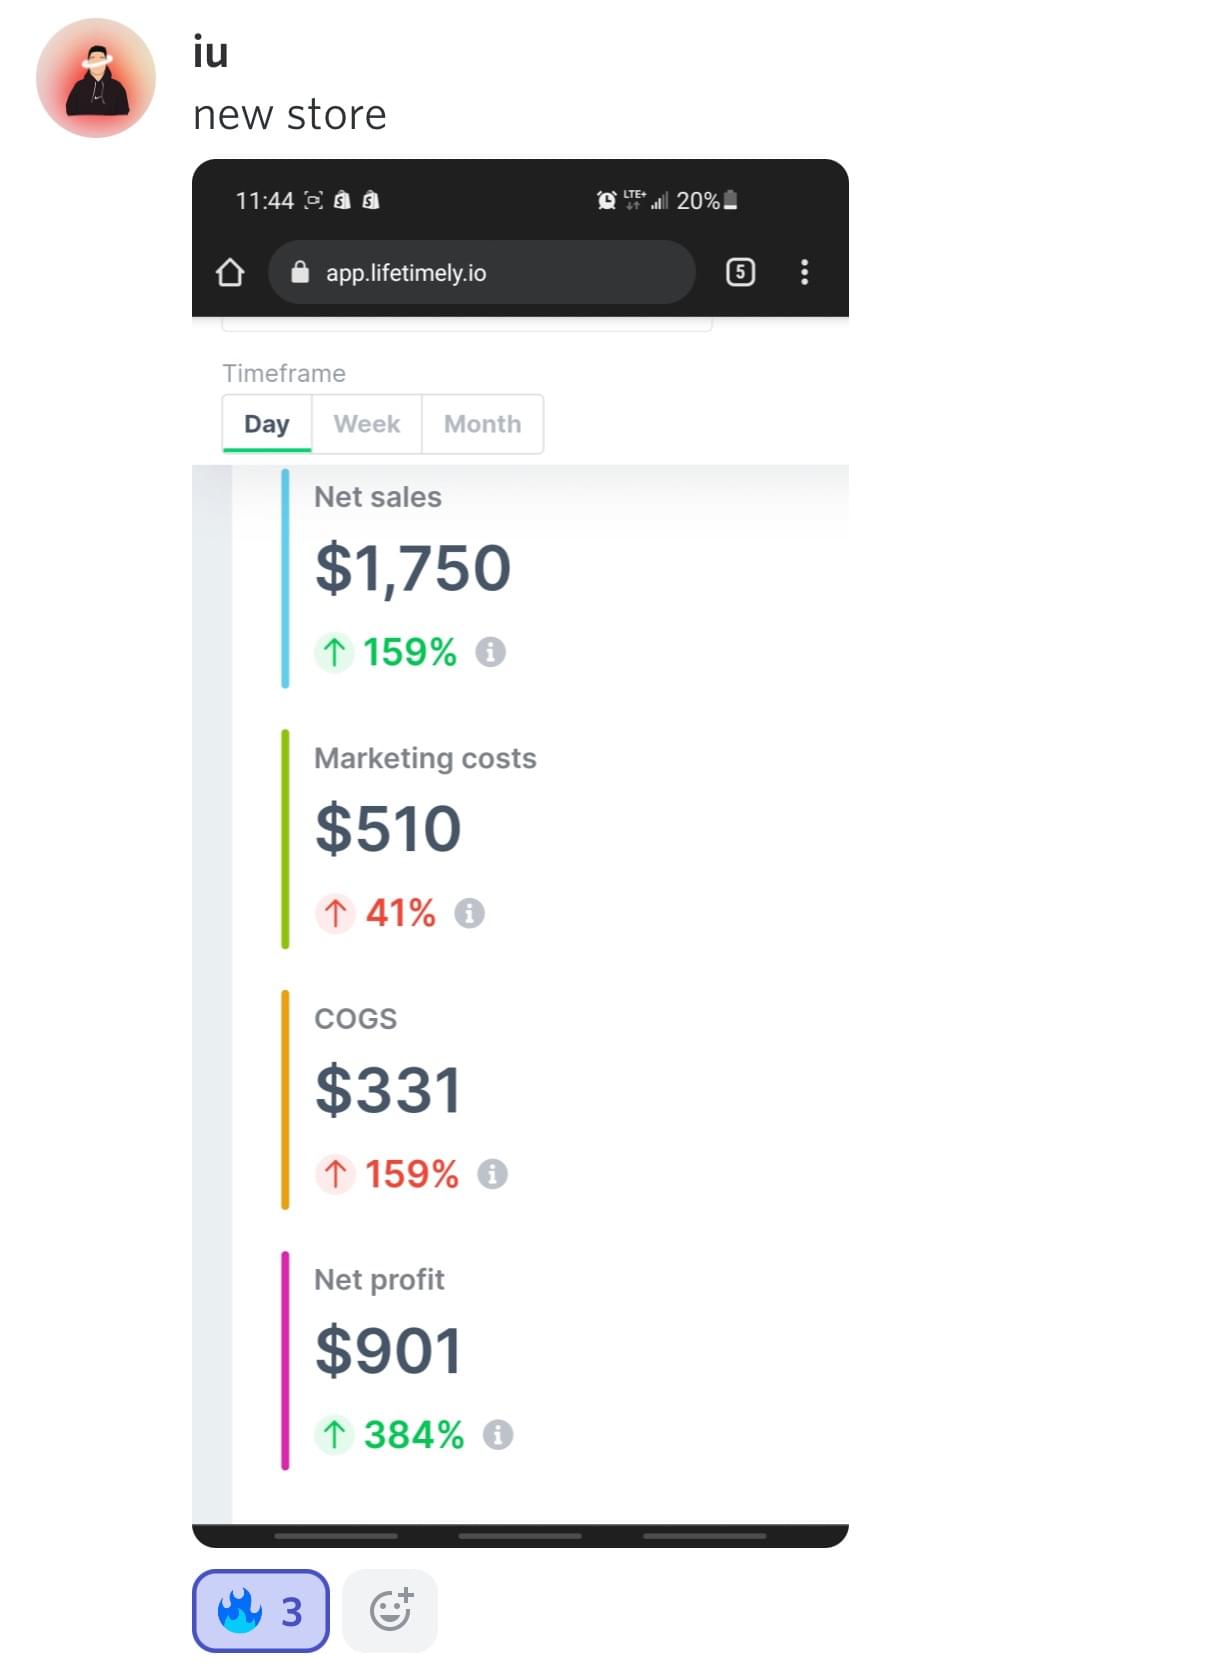Select the Day timeframe tab
The height and width of the screenshot is (1668, 1205).
[267, 424]
